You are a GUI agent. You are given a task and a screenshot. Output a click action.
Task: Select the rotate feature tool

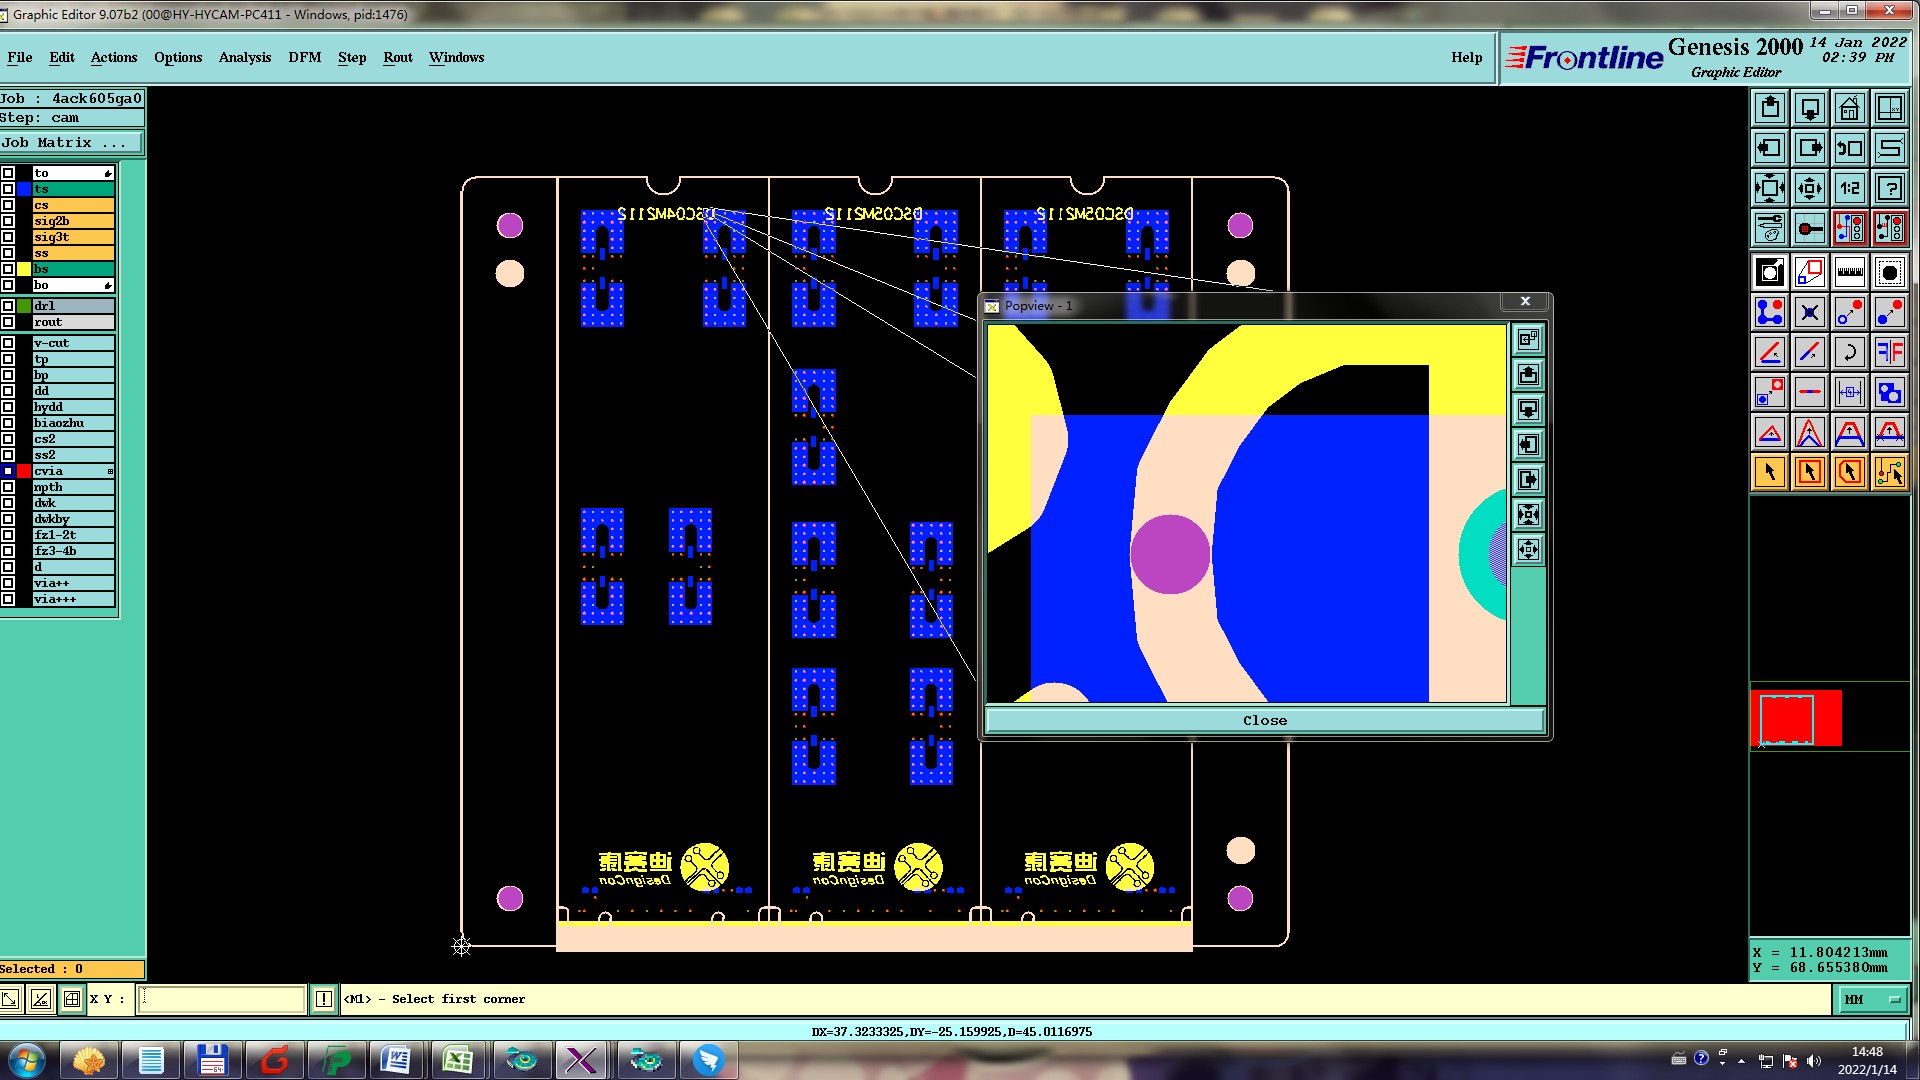[x=1849, y=352]
